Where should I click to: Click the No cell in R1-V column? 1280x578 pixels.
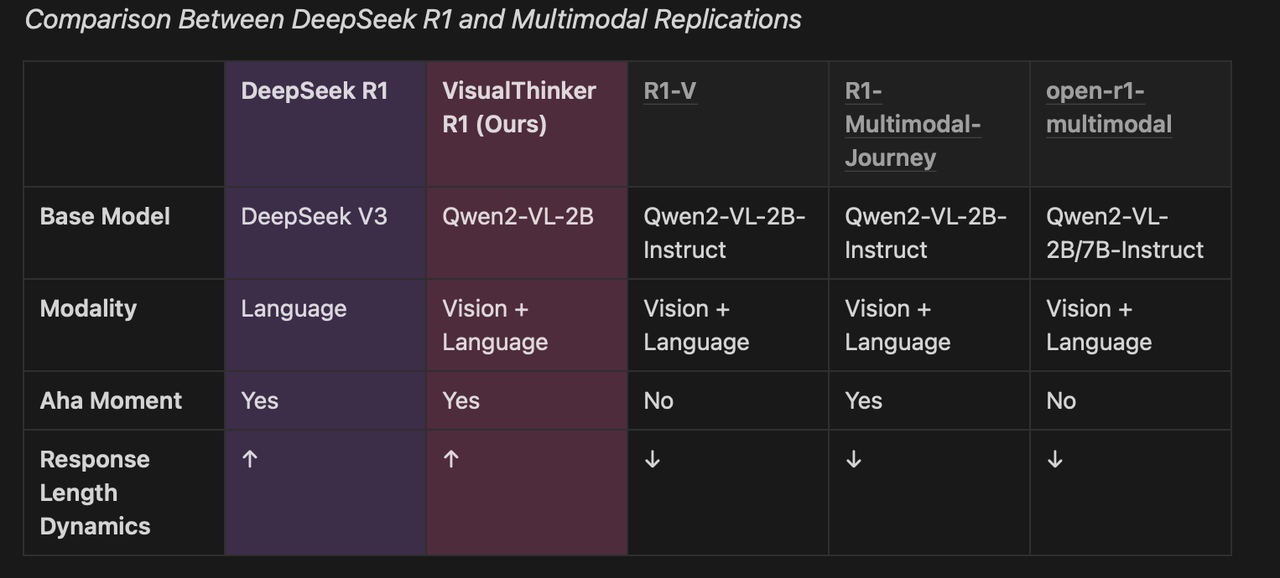coord(659,401)
